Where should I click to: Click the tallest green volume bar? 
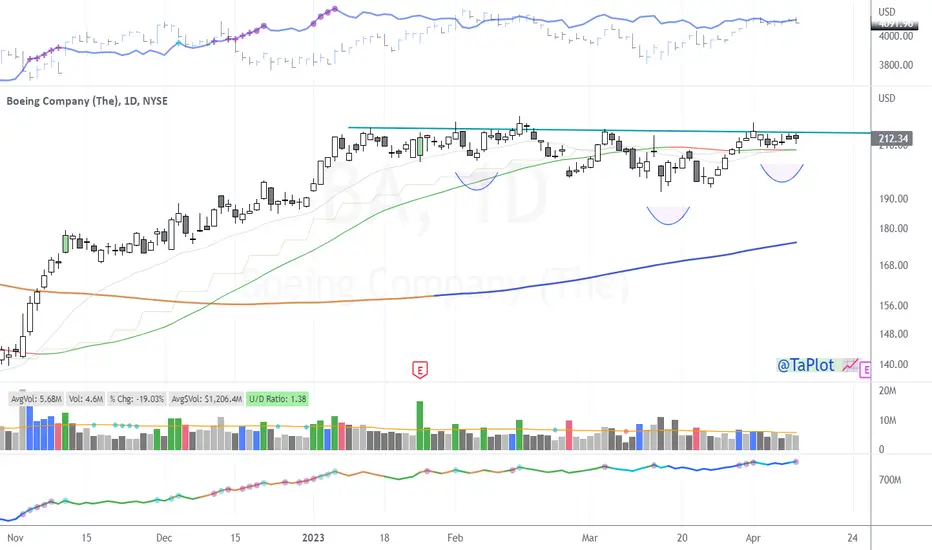coord(420,426)
